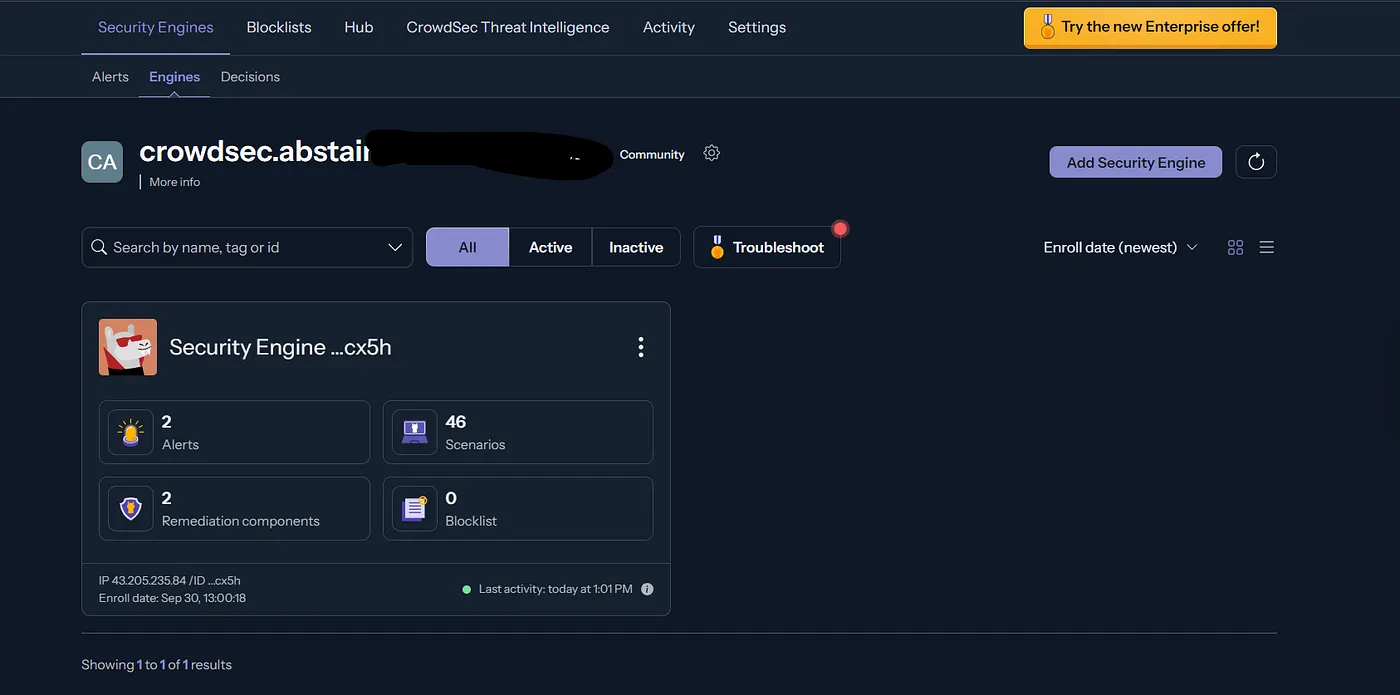
Task: Click the CA organization avatar
Action: tap(102, 162)
